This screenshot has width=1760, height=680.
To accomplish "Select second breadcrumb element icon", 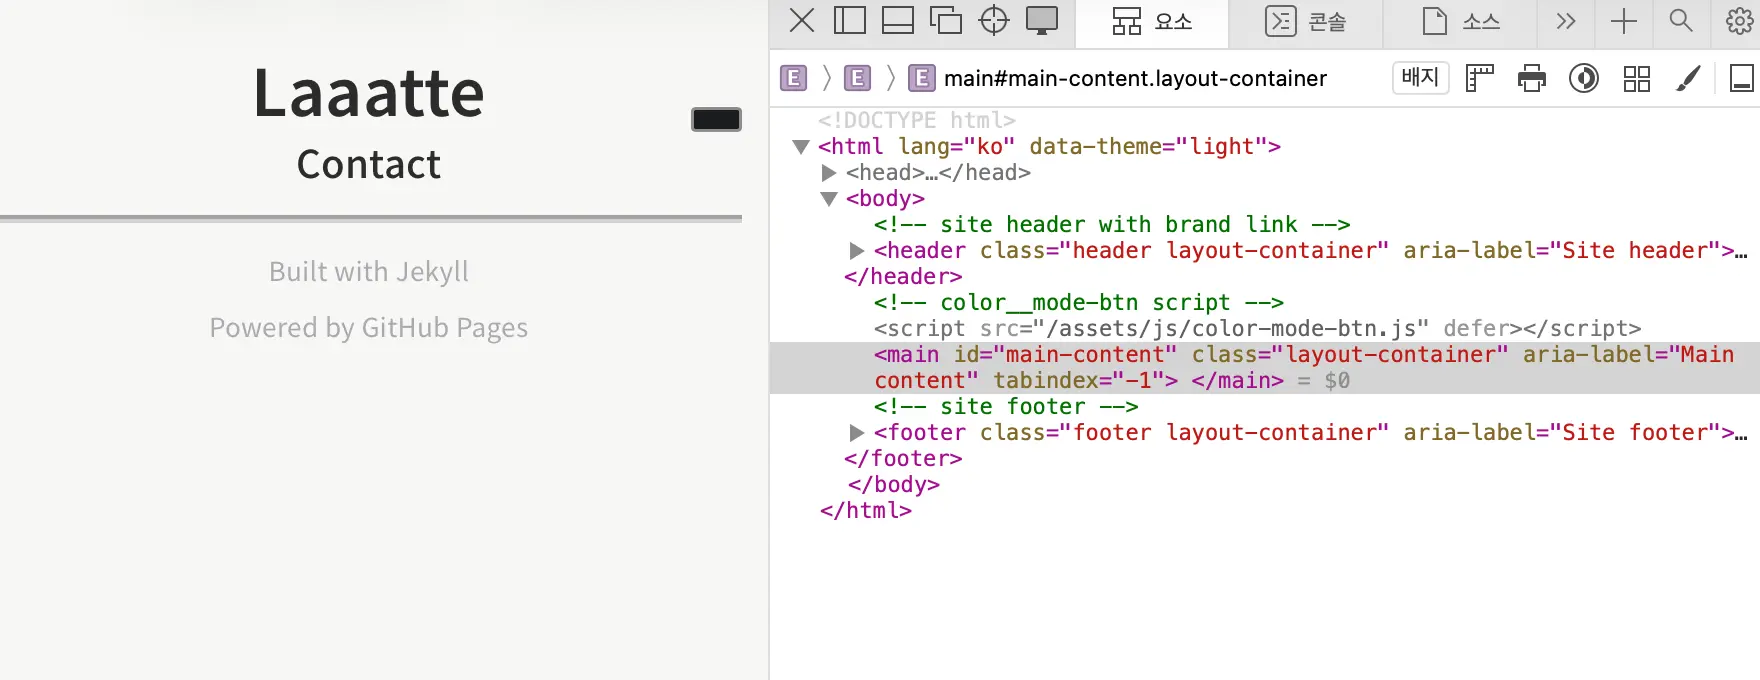I will pos(858,78).
